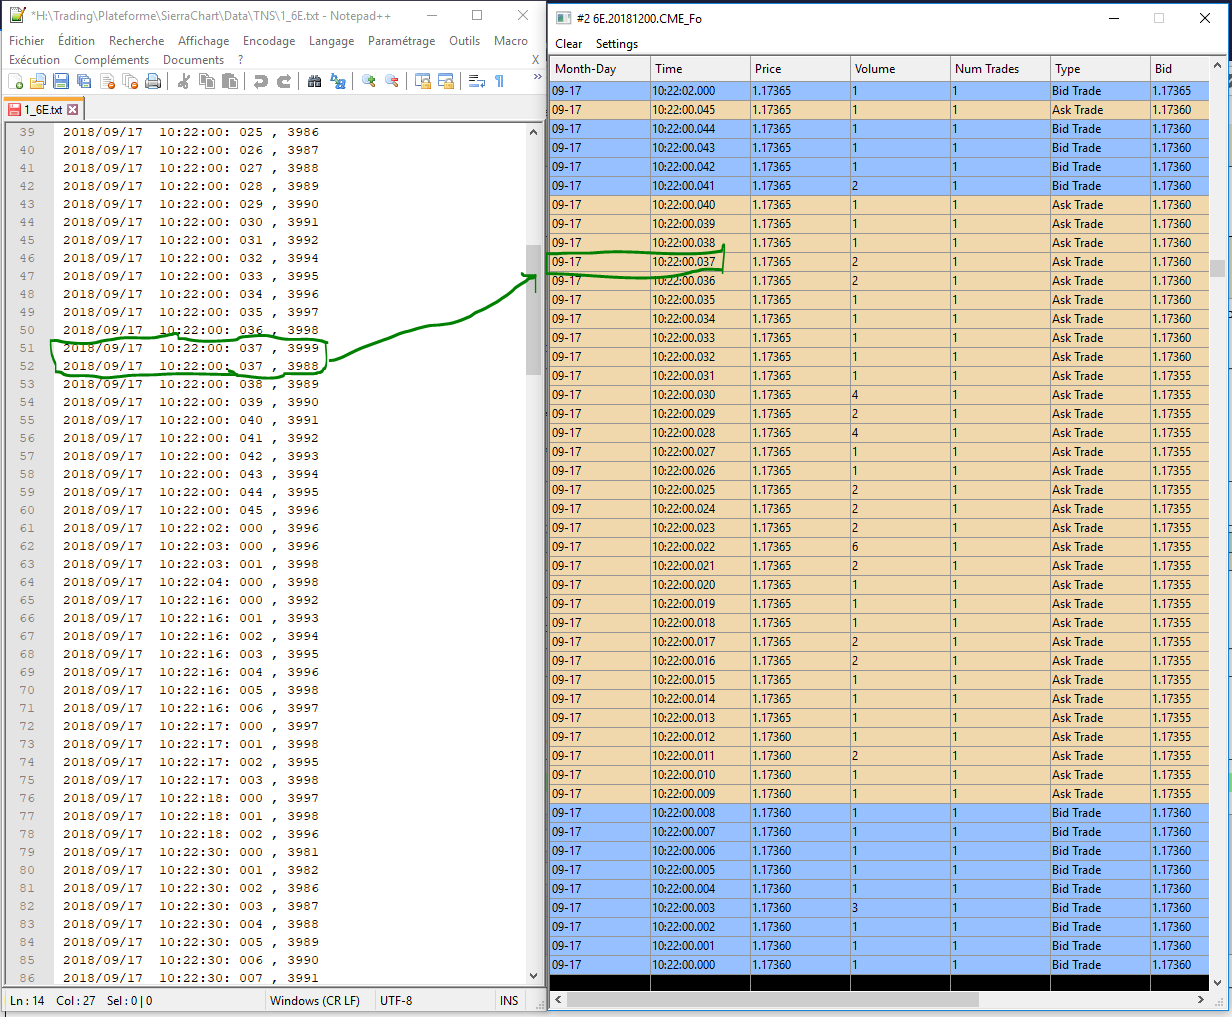The width and height of the screenshot is (1232, 1017).
Task: Open the Recherche menu
Action: [x=136, y=41]
